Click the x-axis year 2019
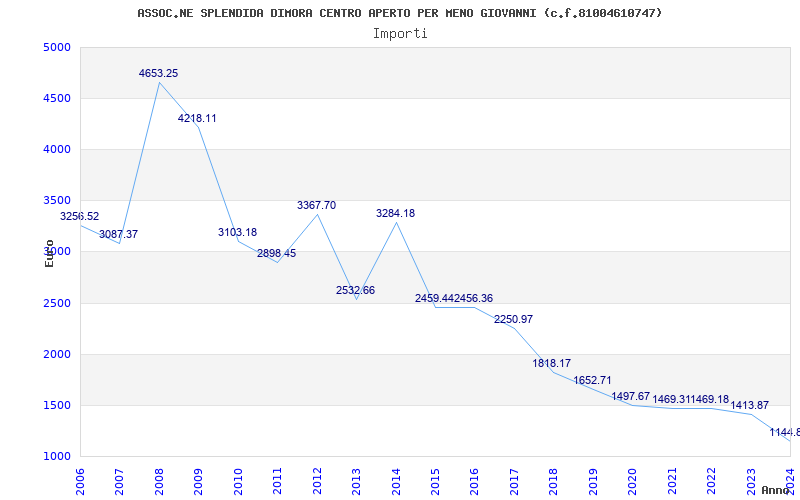This screenshot has width=800, height=500. pyautogui.click(x=593, y=482)
